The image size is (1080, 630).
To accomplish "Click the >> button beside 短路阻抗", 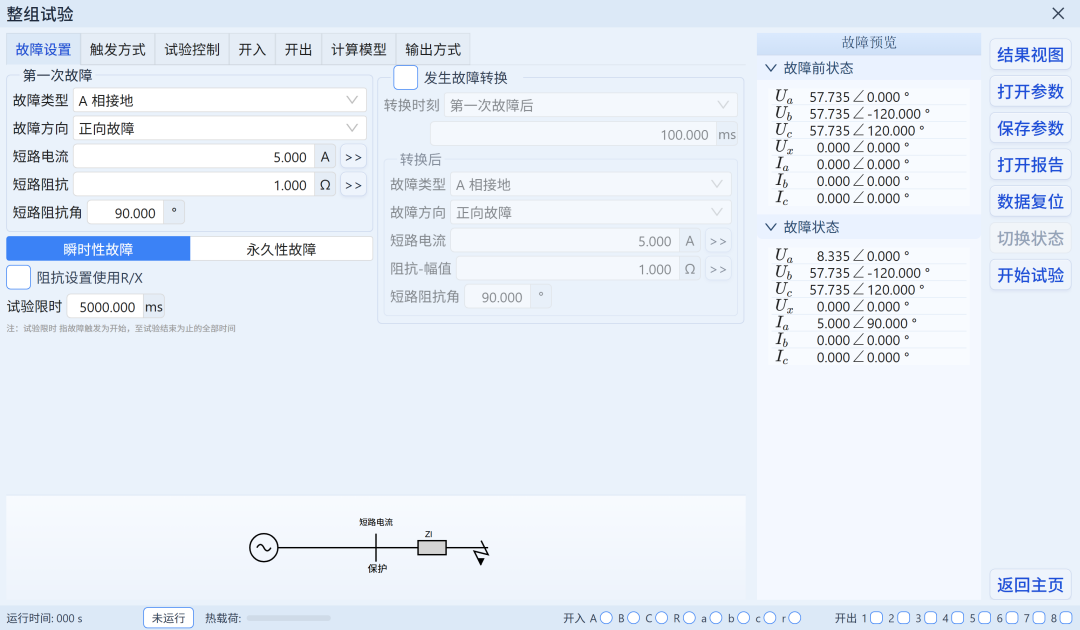I will tap(353, 185).
